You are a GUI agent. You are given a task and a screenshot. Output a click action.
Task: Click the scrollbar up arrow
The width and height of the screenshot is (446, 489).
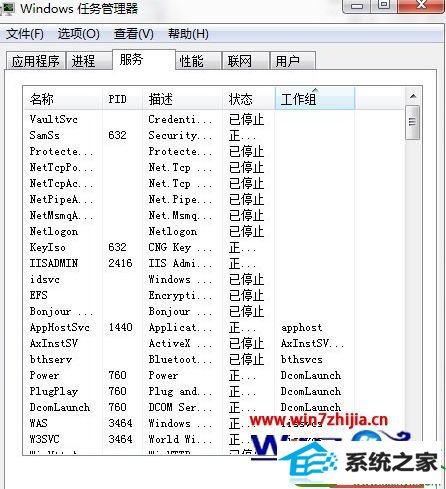pos(413,96)
